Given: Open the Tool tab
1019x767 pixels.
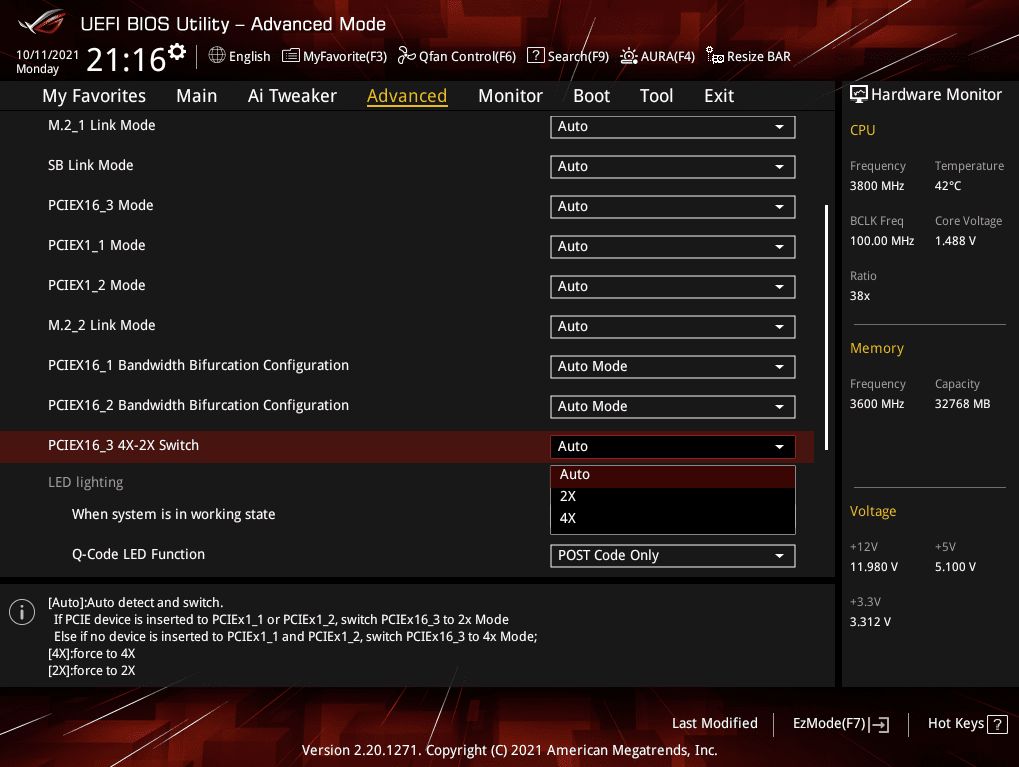Looking at the screenshot, I should [x=656, y=96].
